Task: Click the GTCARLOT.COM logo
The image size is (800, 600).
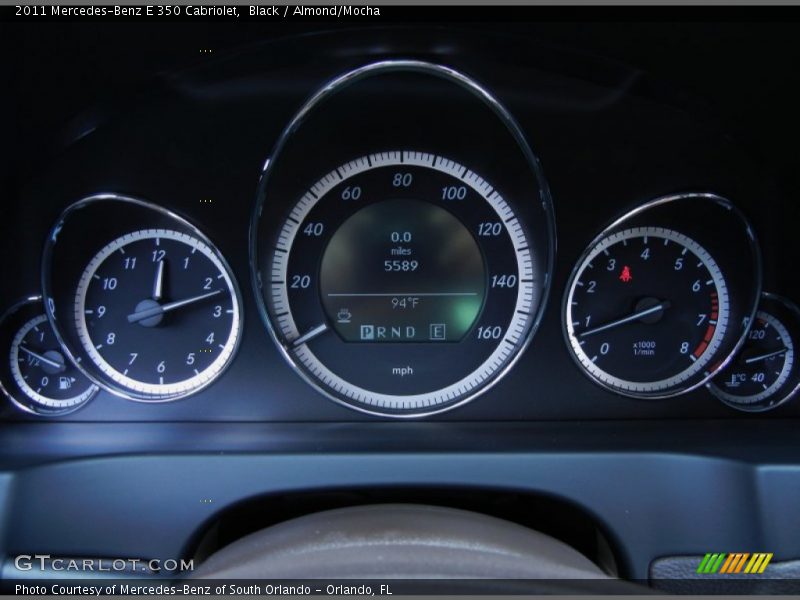Action: [104, 564]
